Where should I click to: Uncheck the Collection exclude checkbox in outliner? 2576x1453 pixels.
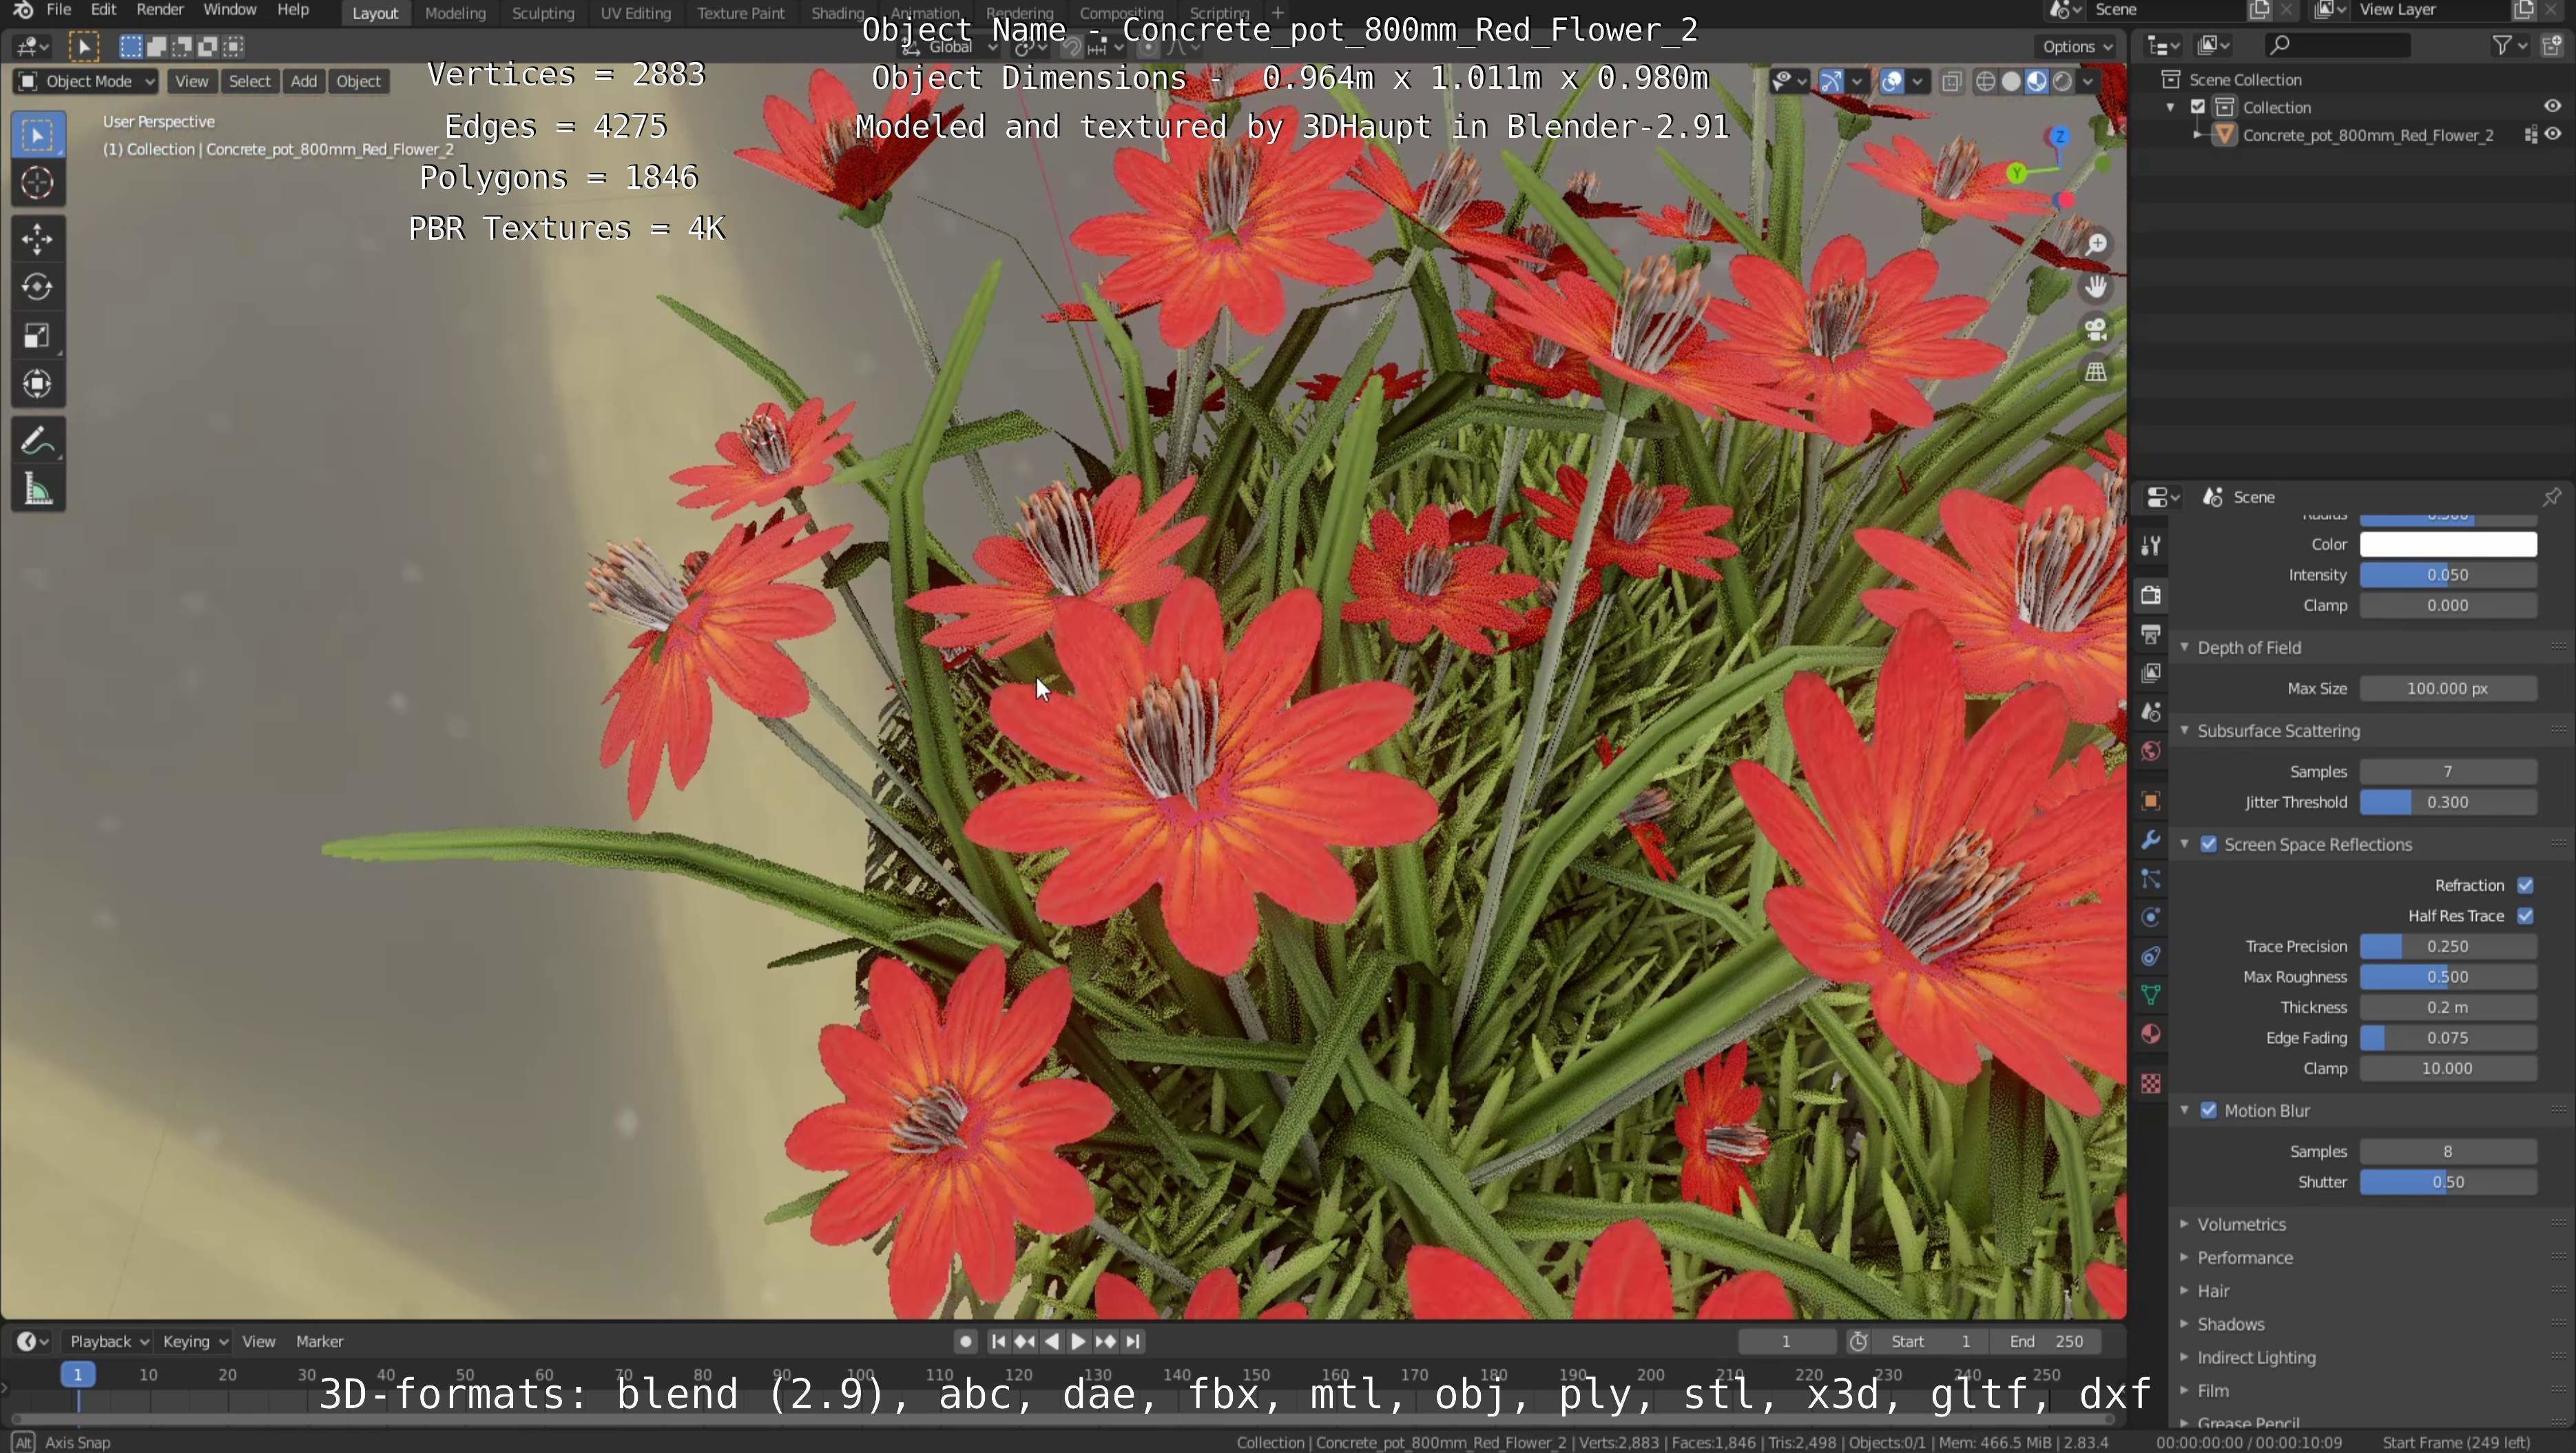pos(2198,107)
